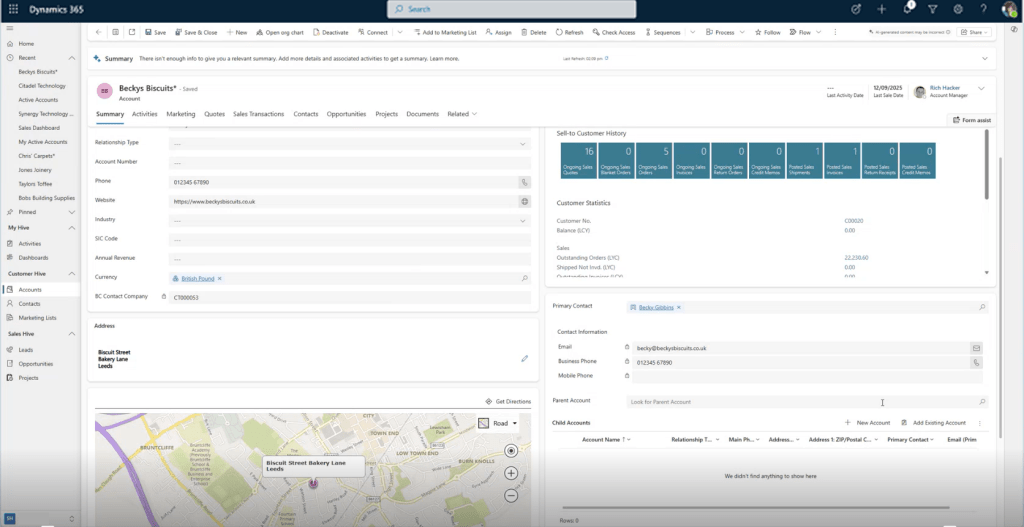The image size is (1024, 527).
Task: Open the Sales Transactions tab
Action: pyautogui.click(x=259, y=114)
